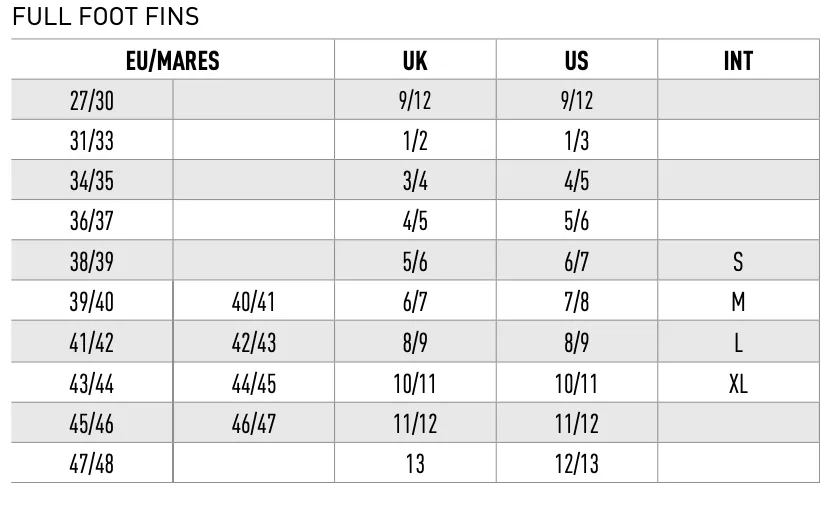Select the 36/37 EU size cell
Viewport: 832px width, 510px height.
click(x=92, y=220)
